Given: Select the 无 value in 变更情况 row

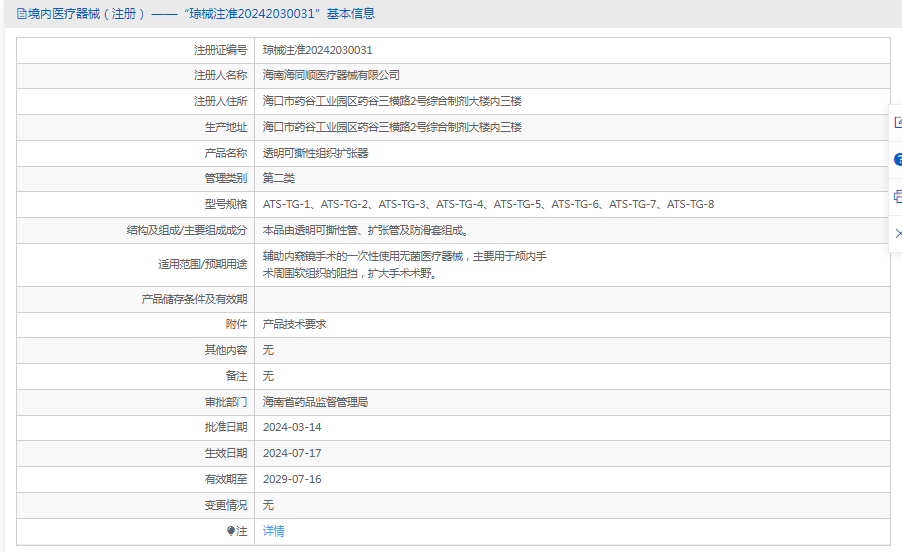Looking at the screenshot, I should pos(268,505).
